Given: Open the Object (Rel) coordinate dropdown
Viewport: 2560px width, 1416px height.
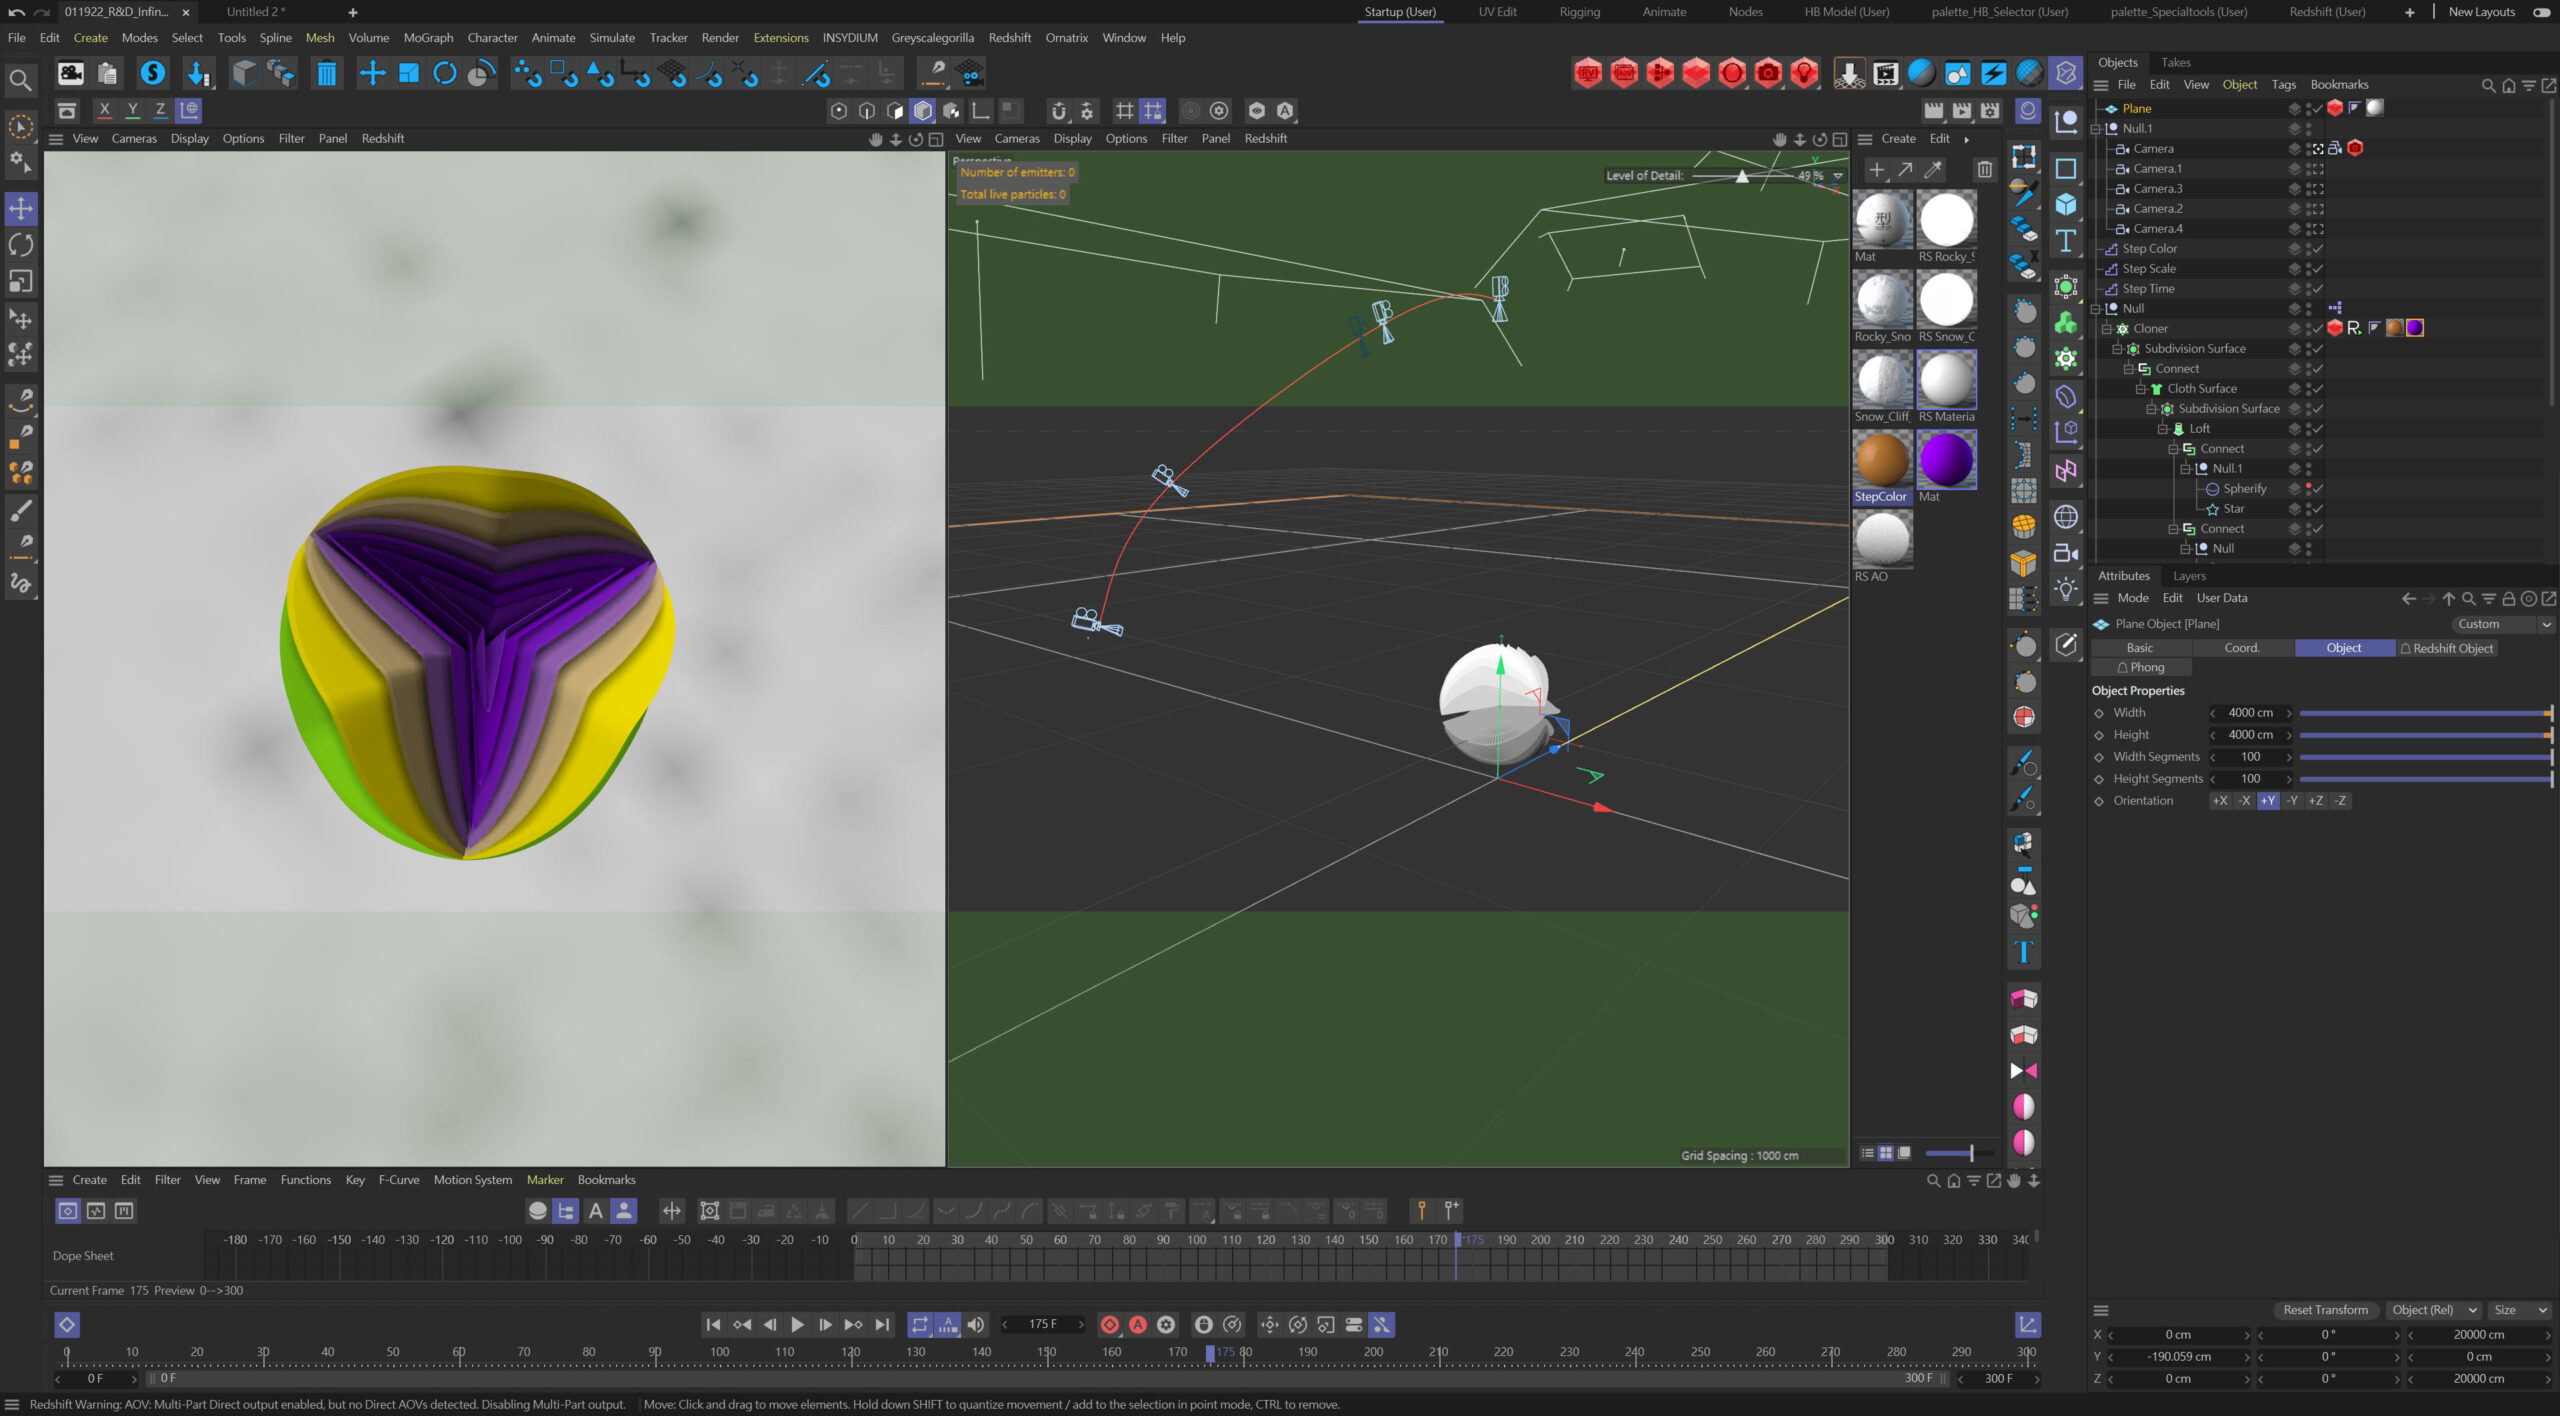Looking at the screenshot, I should [x=2433, y=1310].
